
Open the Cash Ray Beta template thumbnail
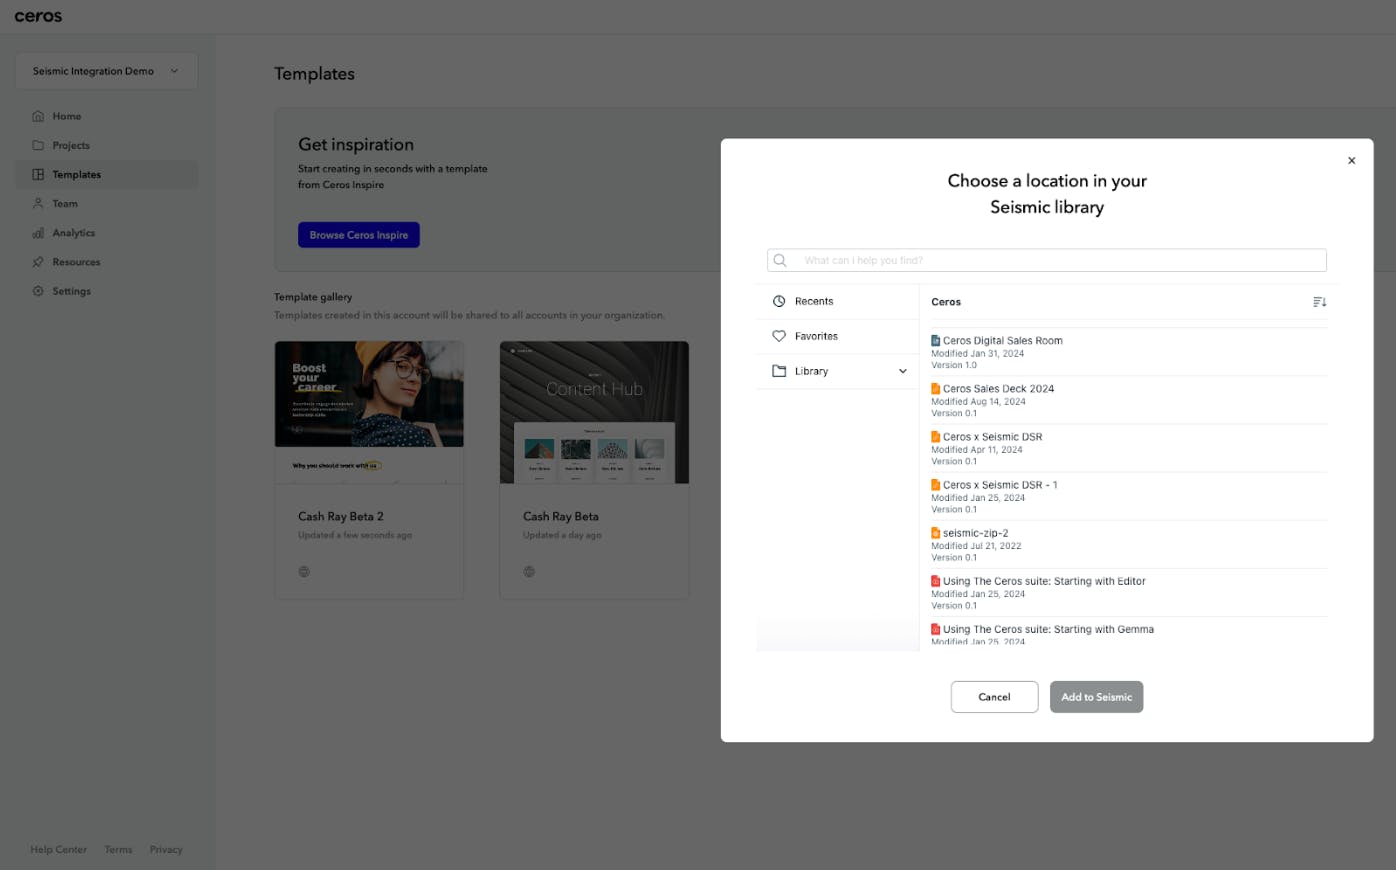pos(594,412)
